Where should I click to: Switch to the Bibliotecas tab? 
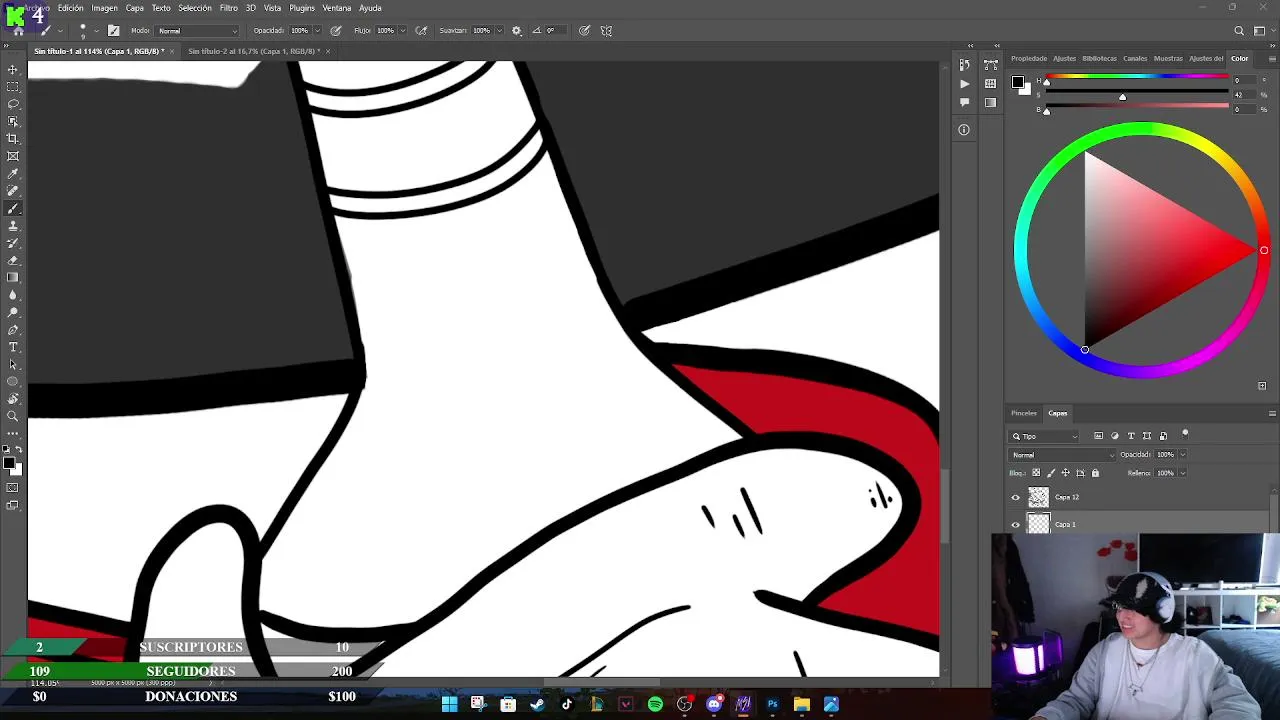point(1099,58)
